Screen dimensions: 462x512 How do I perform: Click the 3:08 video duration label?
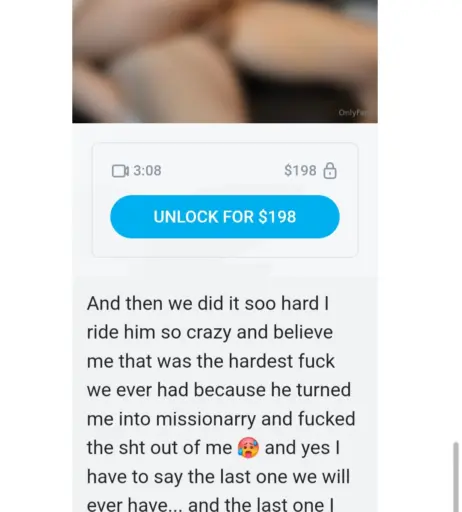click(147, 171)
